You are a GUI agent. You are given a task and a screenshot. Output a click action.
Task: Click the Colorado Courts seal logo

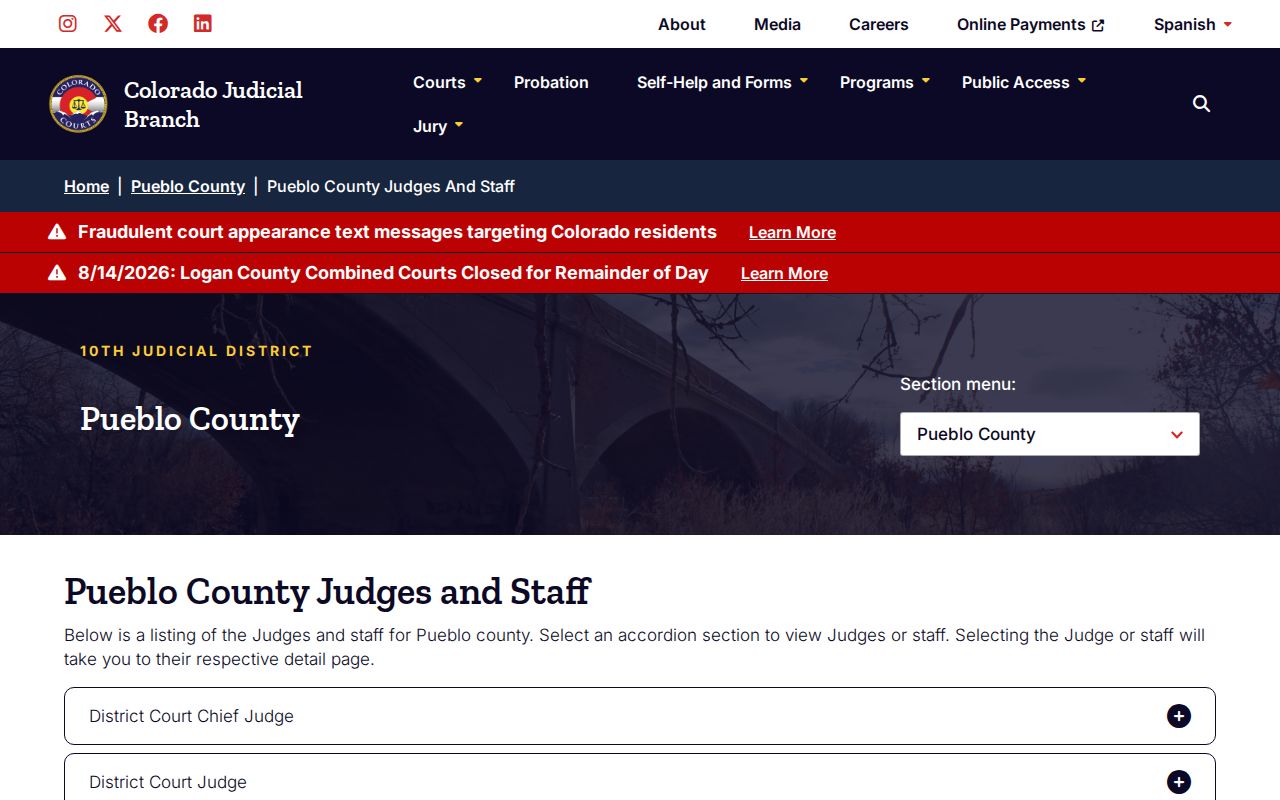[x=78, y=104]
